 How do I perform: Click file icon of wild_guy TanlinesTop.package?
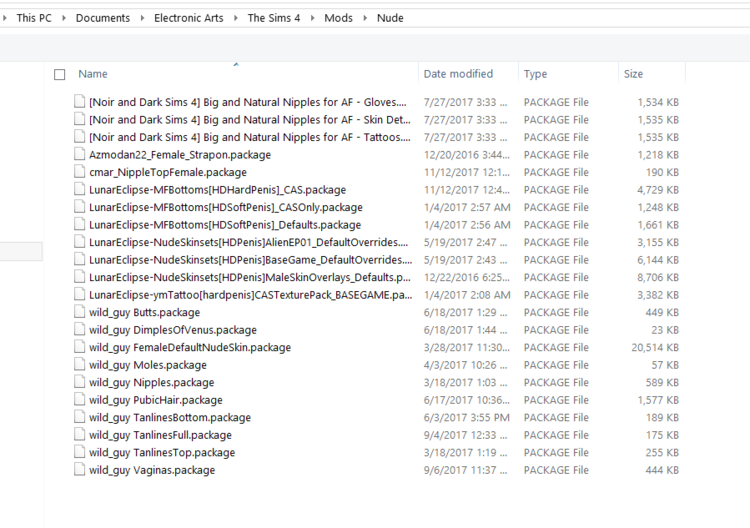point(79,452)
